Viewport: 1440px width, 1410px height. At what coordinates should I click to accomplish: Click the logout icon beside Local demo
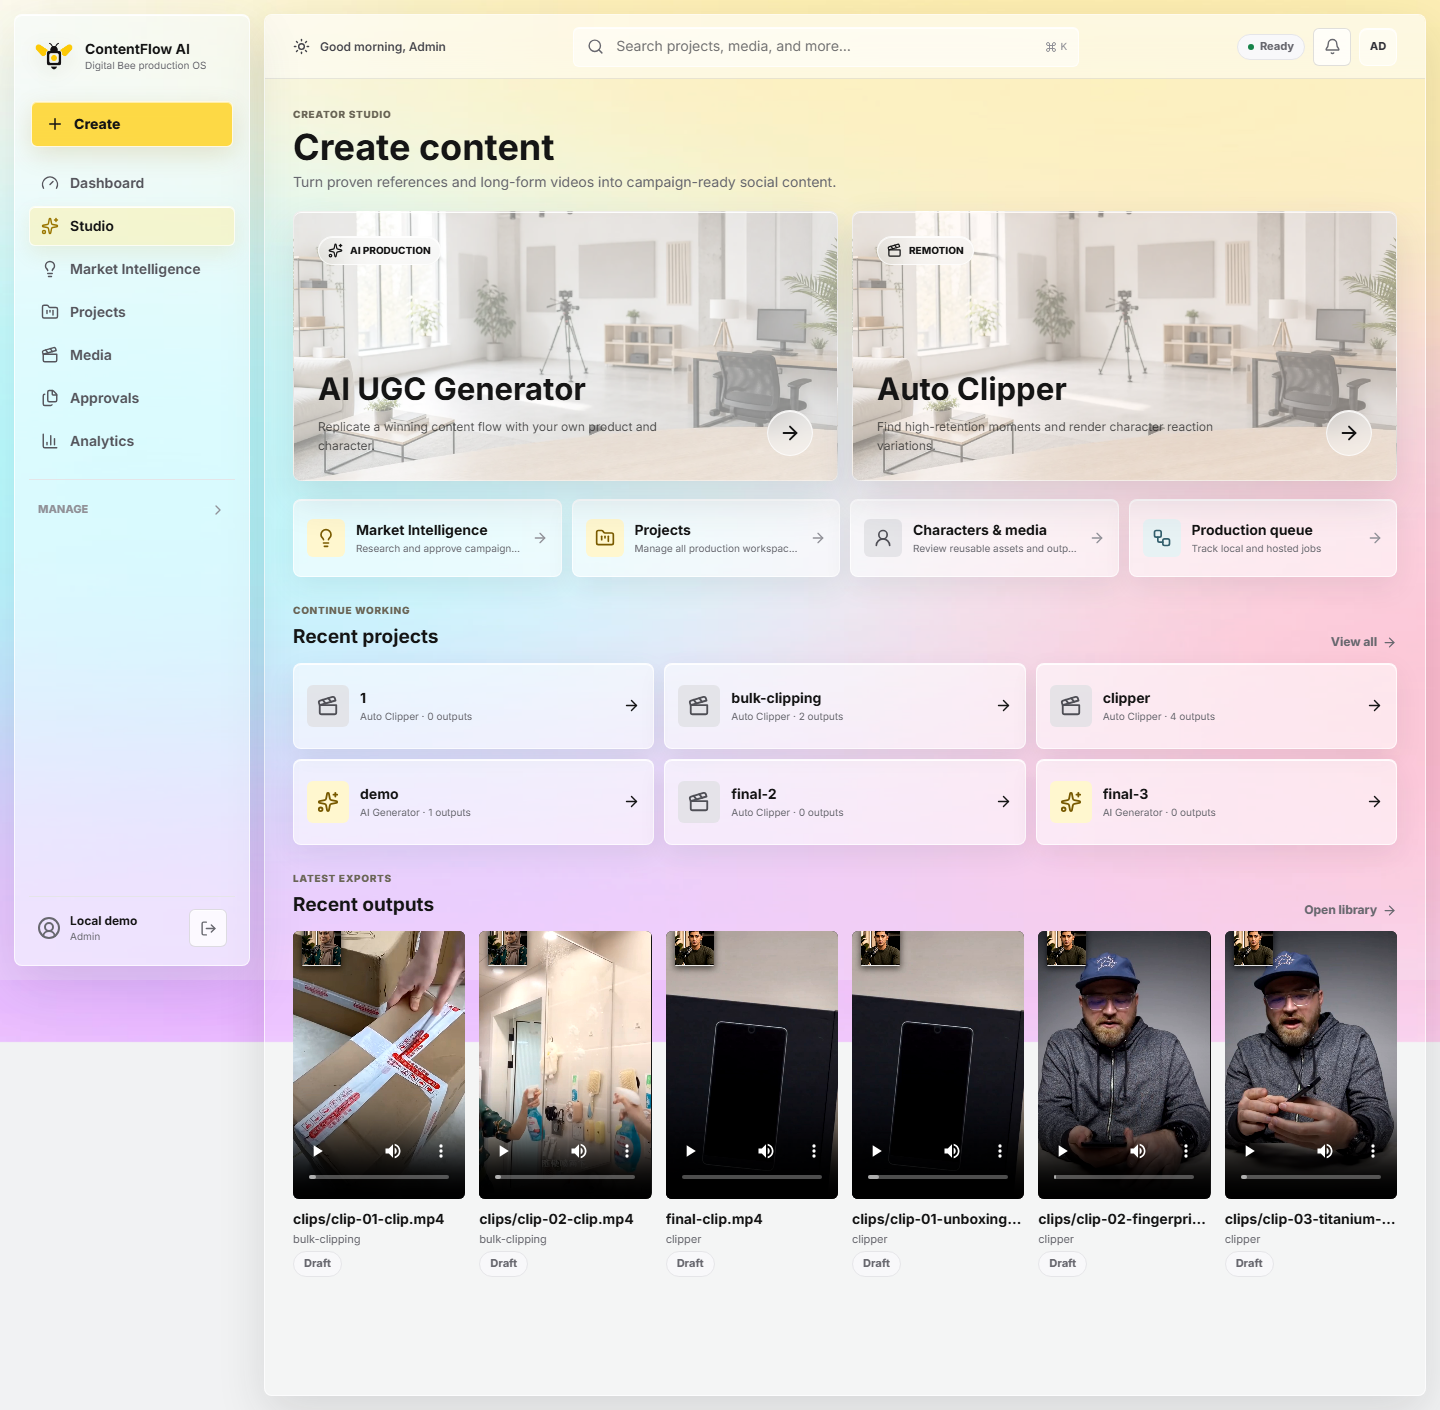pos(208,928)
